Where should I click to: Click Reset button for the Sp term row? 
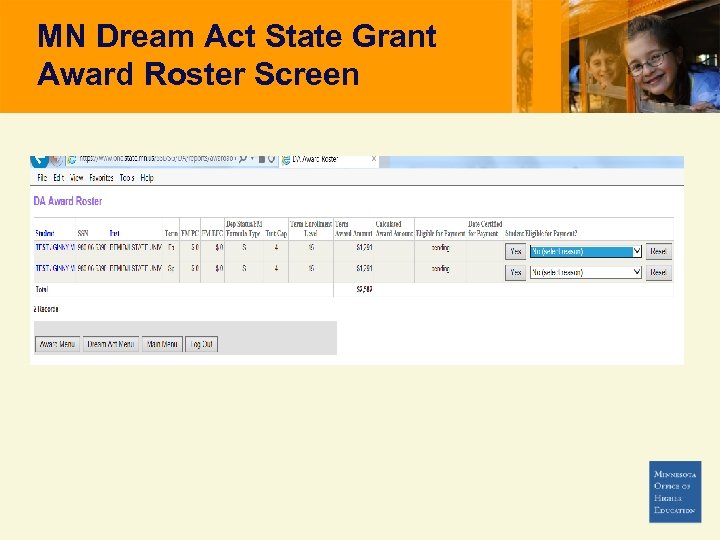[x=658, y=272]
